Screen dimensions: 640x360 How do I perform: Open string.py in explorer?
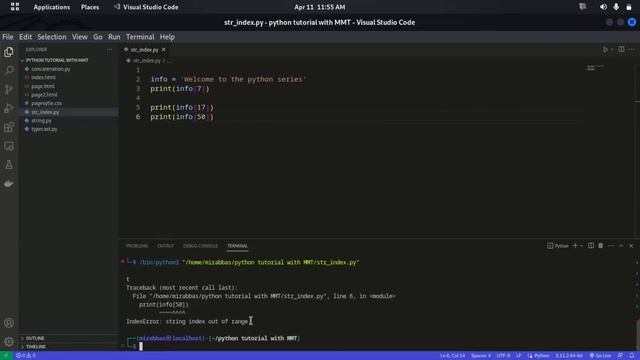tap(41, 120)
